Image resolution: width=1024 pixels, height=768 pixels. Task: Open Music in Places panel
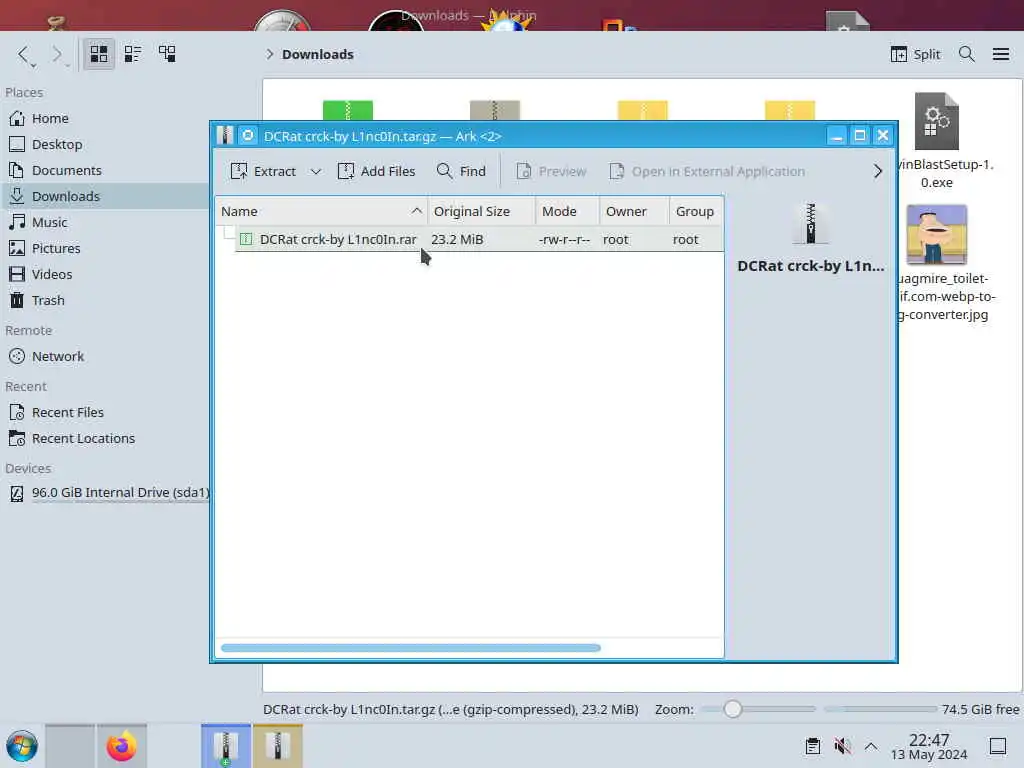104,222
